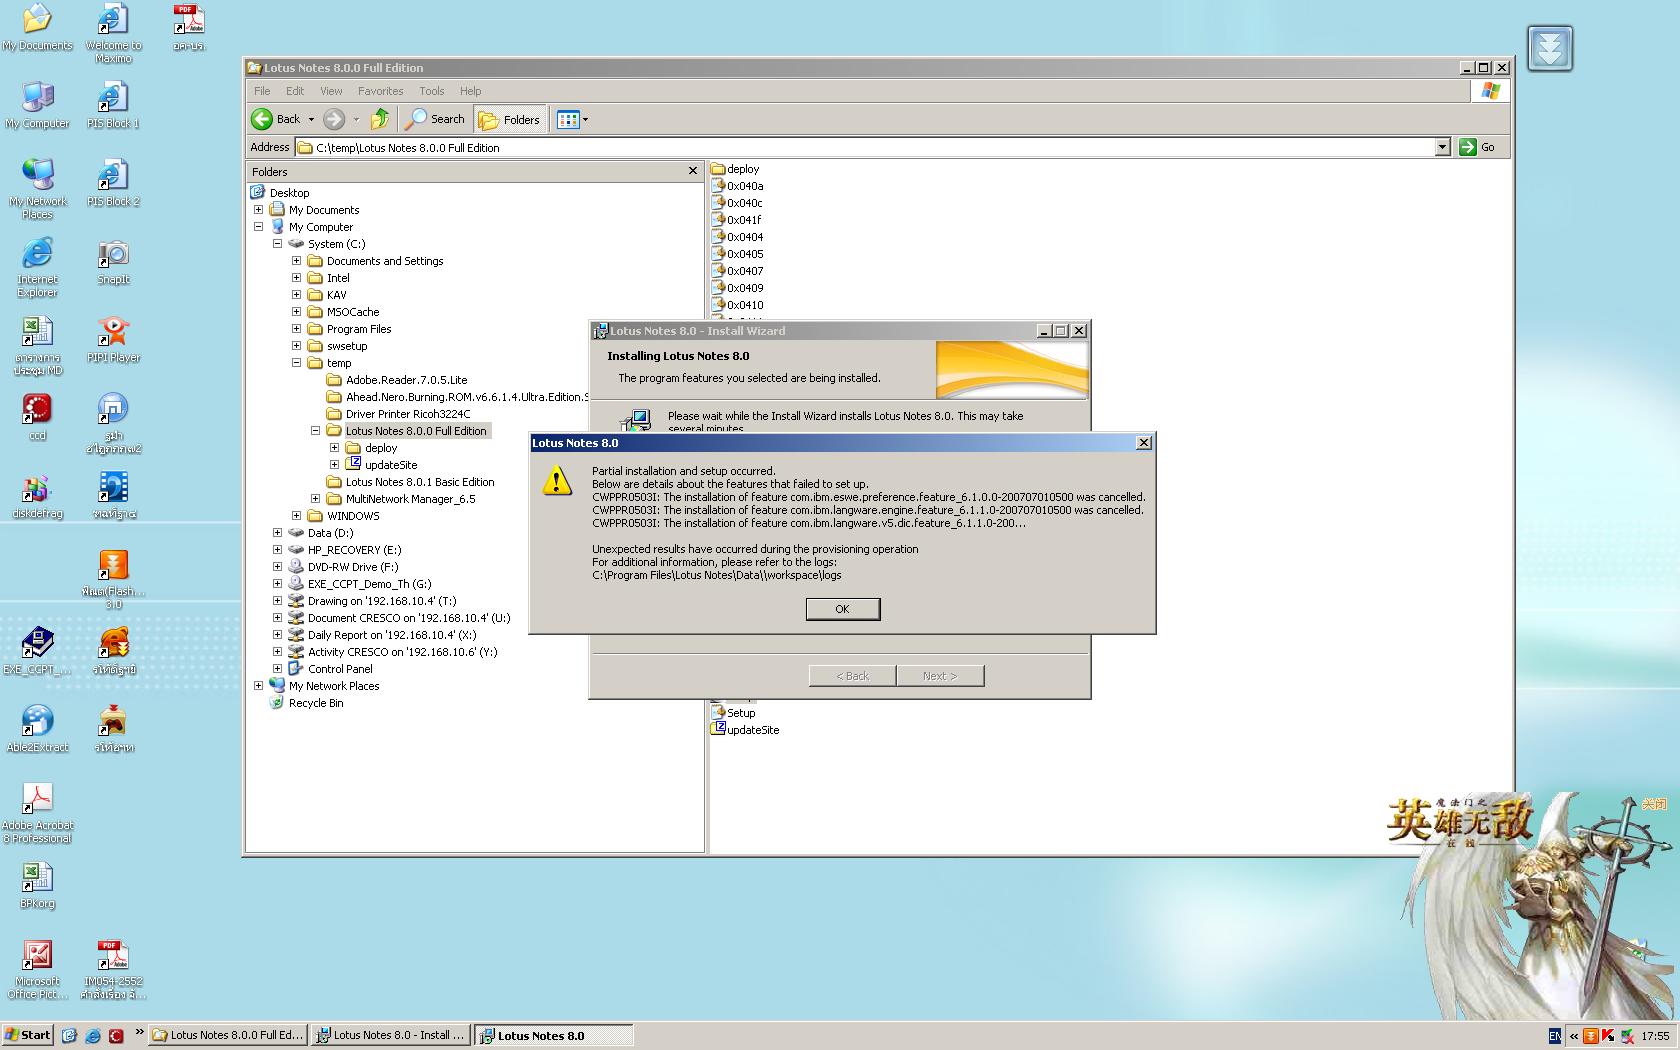This screenshot has width=1680, height=1050.
Task: Close the Lotus Notes 8.0 warning dialog
Action: tap(1144, 443)
